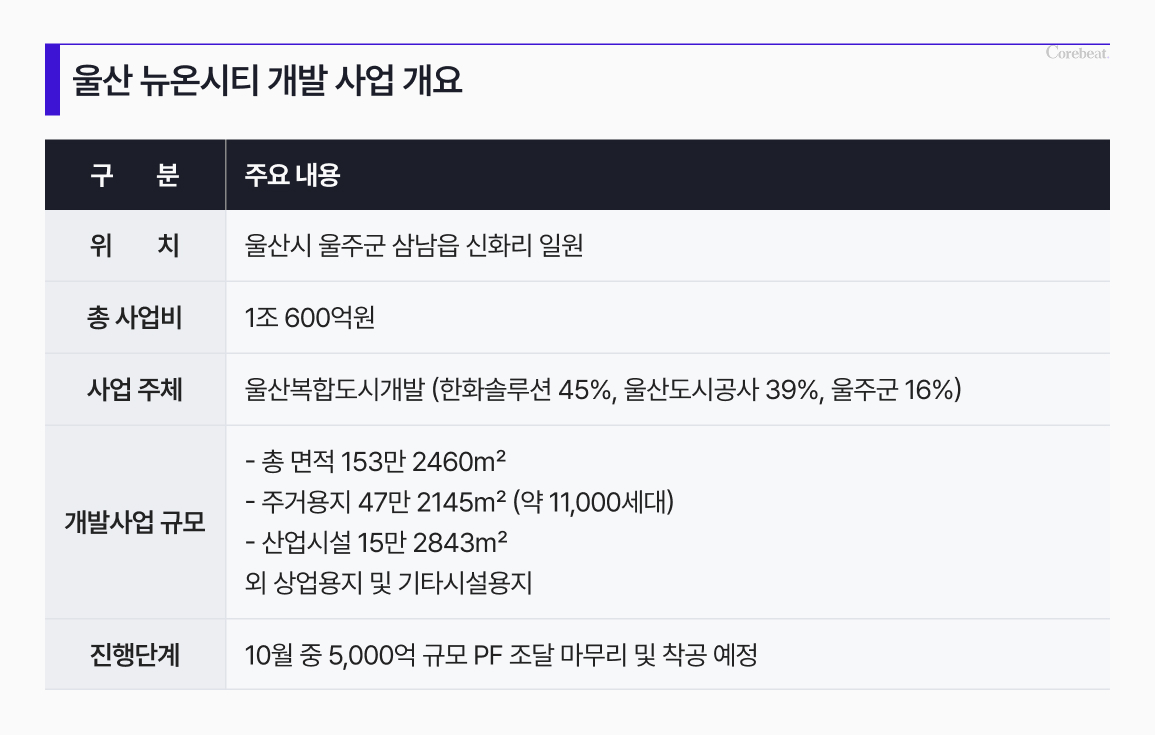The height and width of the screenshot is (735, 1155).
Task: Click the location text 울산시 울주군 삼남읍 신화리 일원
Action: (x=414, y=245)
